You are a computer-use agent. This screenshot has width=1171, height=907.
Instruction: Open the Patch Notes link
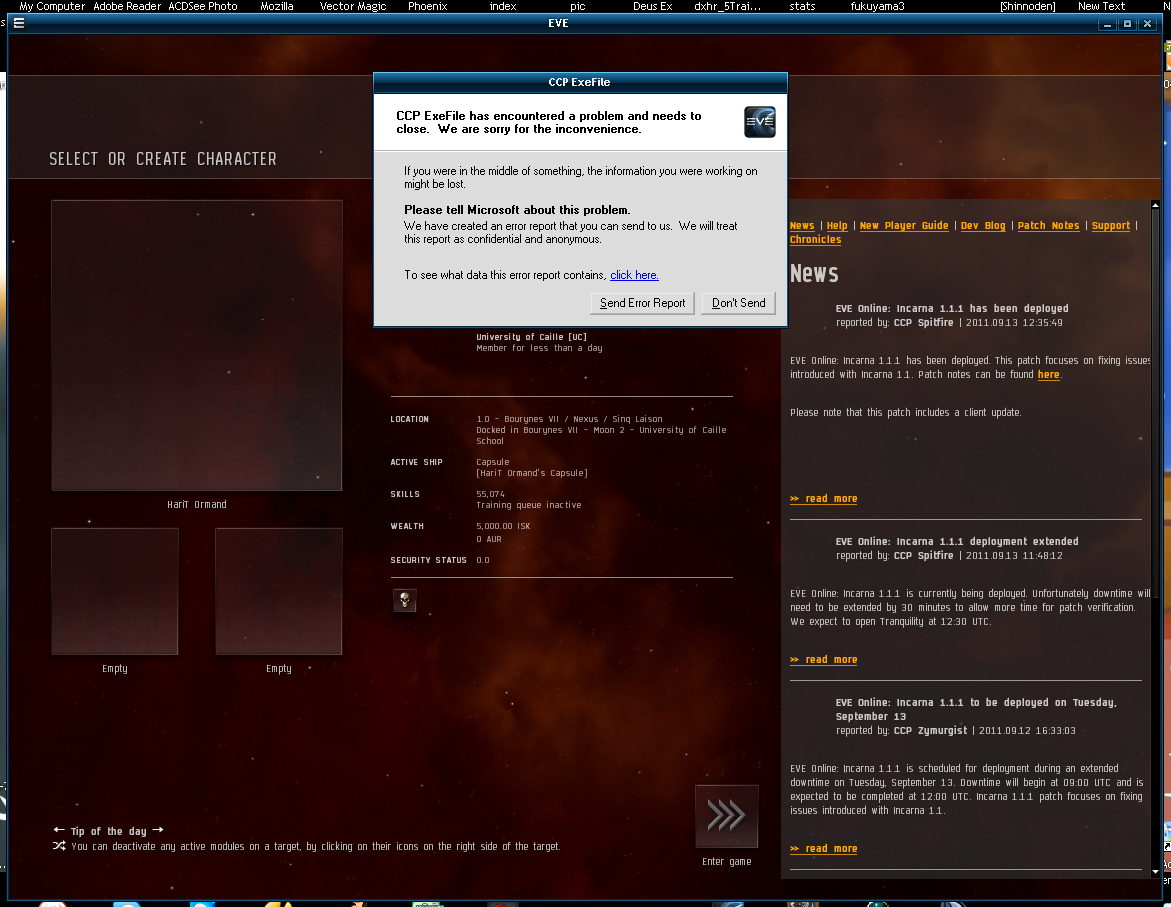tap(1049, 226)
